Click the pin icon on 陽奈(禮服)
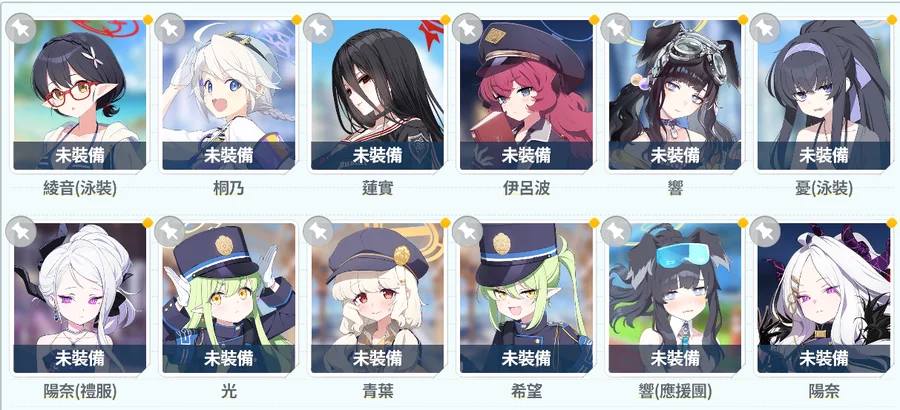Screen dimensions: 900x410 pyautogui.click(x=21, y=231)
